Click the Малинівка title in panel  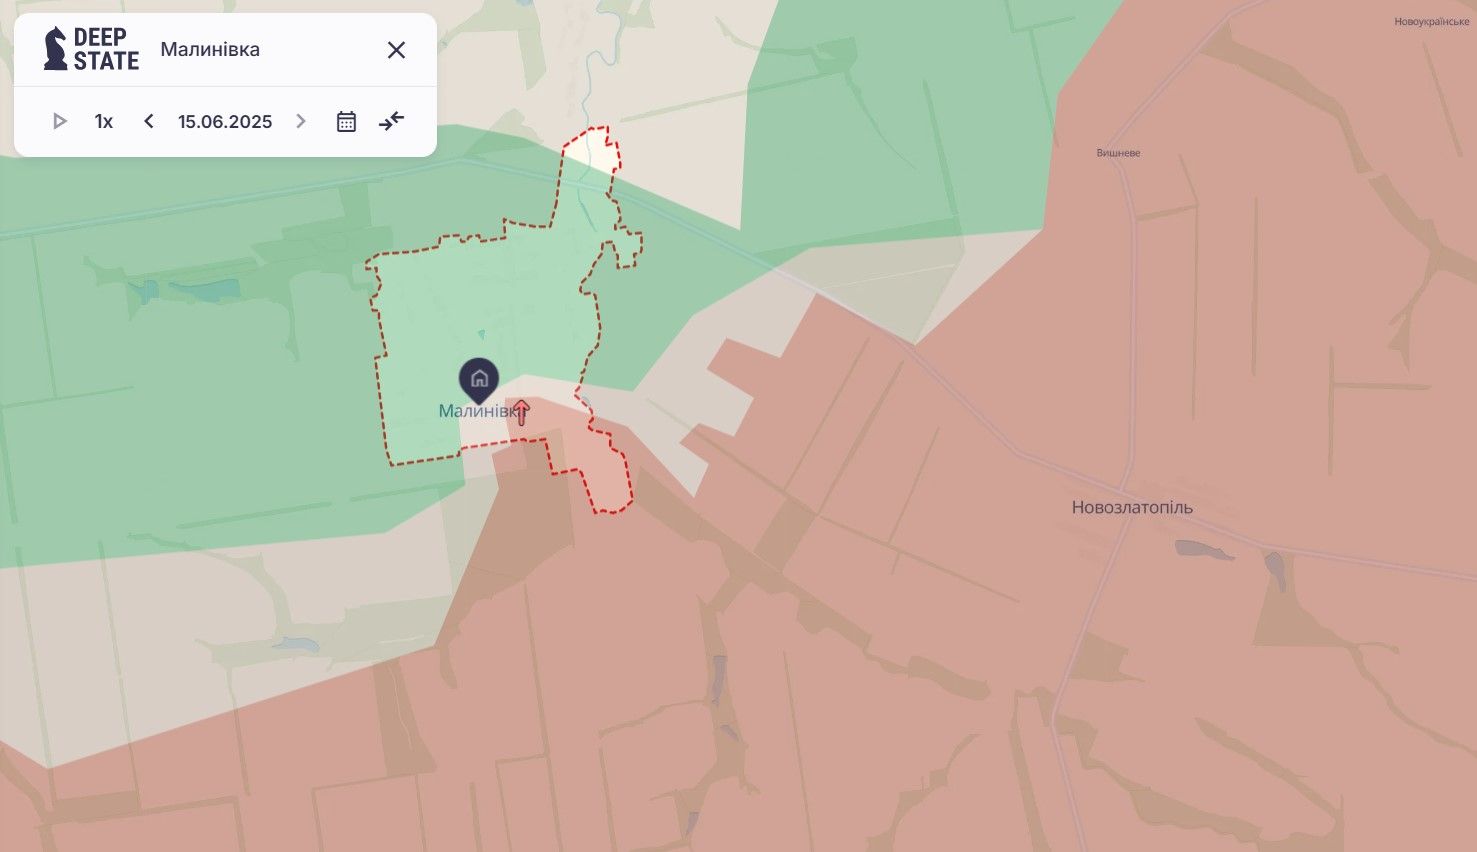tap(210, 50)
